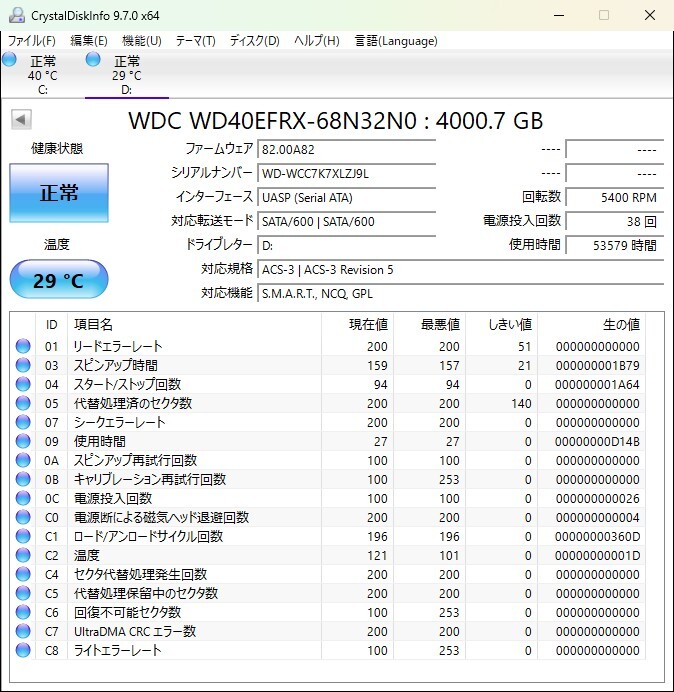Screen dimensions: 674x692
Task: Click the features field S.M.A.R.T., NCQ, GPL
Action: [460, 293]
